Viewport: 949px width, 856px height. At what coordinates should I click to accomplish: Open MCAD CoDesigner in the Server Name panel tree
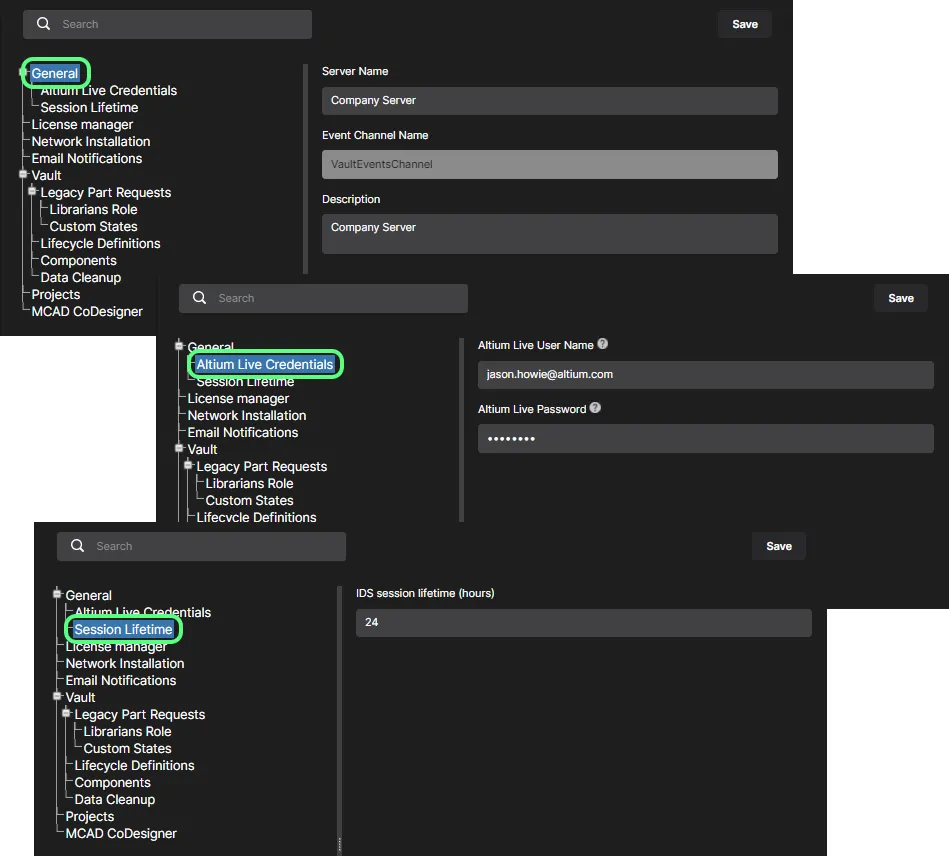87,311
